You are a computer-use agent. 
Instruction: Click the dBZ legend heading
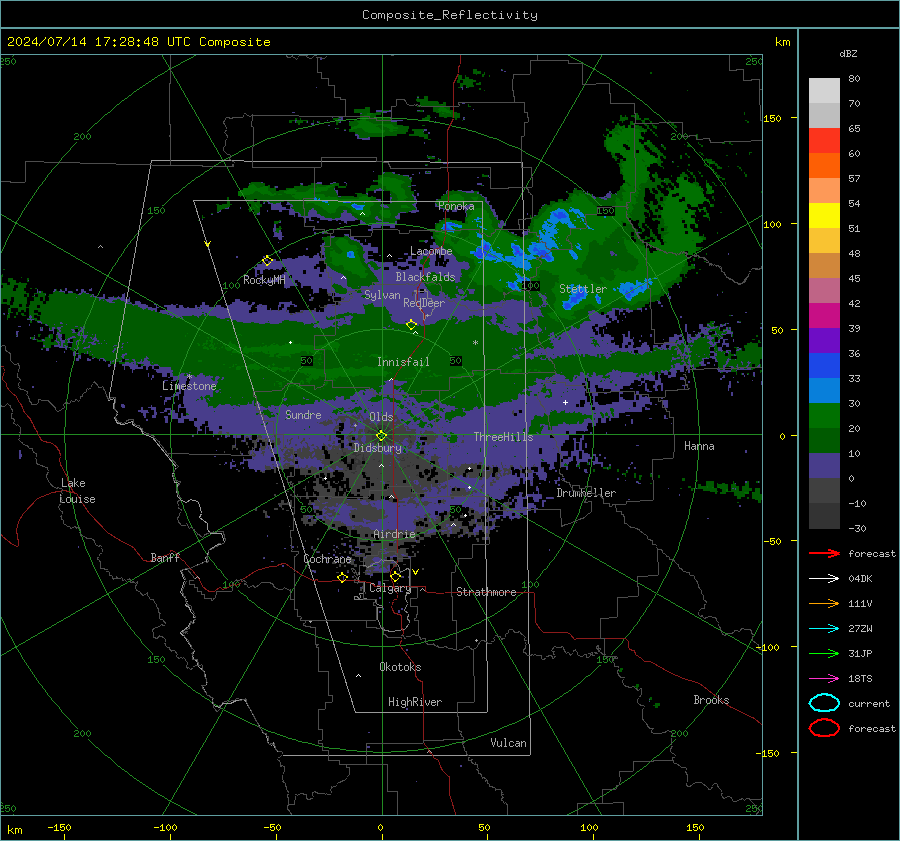tap(848, 53)
